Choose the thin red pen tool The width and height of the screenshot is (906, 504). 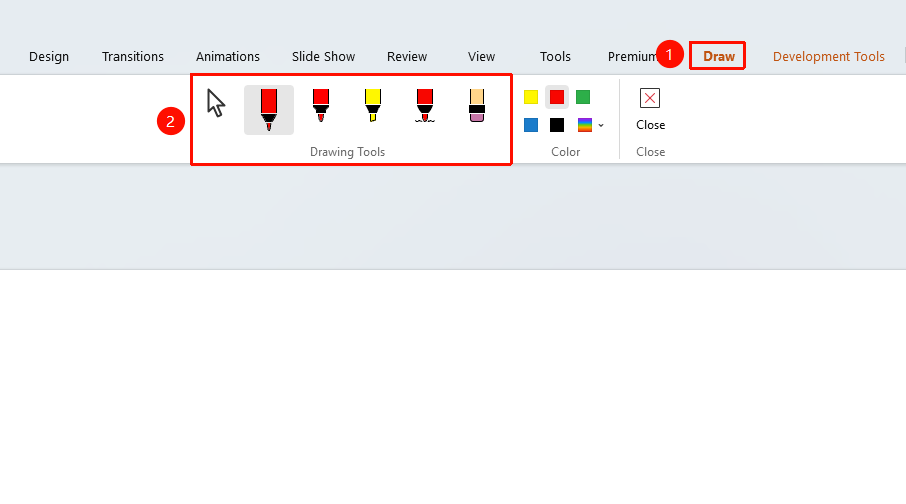[x=321, y=105]
